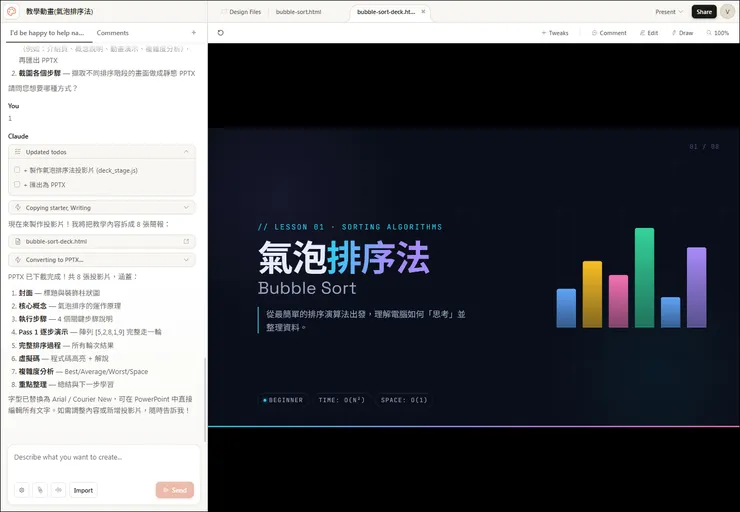Enable Comment mode

tap(609, 33)
